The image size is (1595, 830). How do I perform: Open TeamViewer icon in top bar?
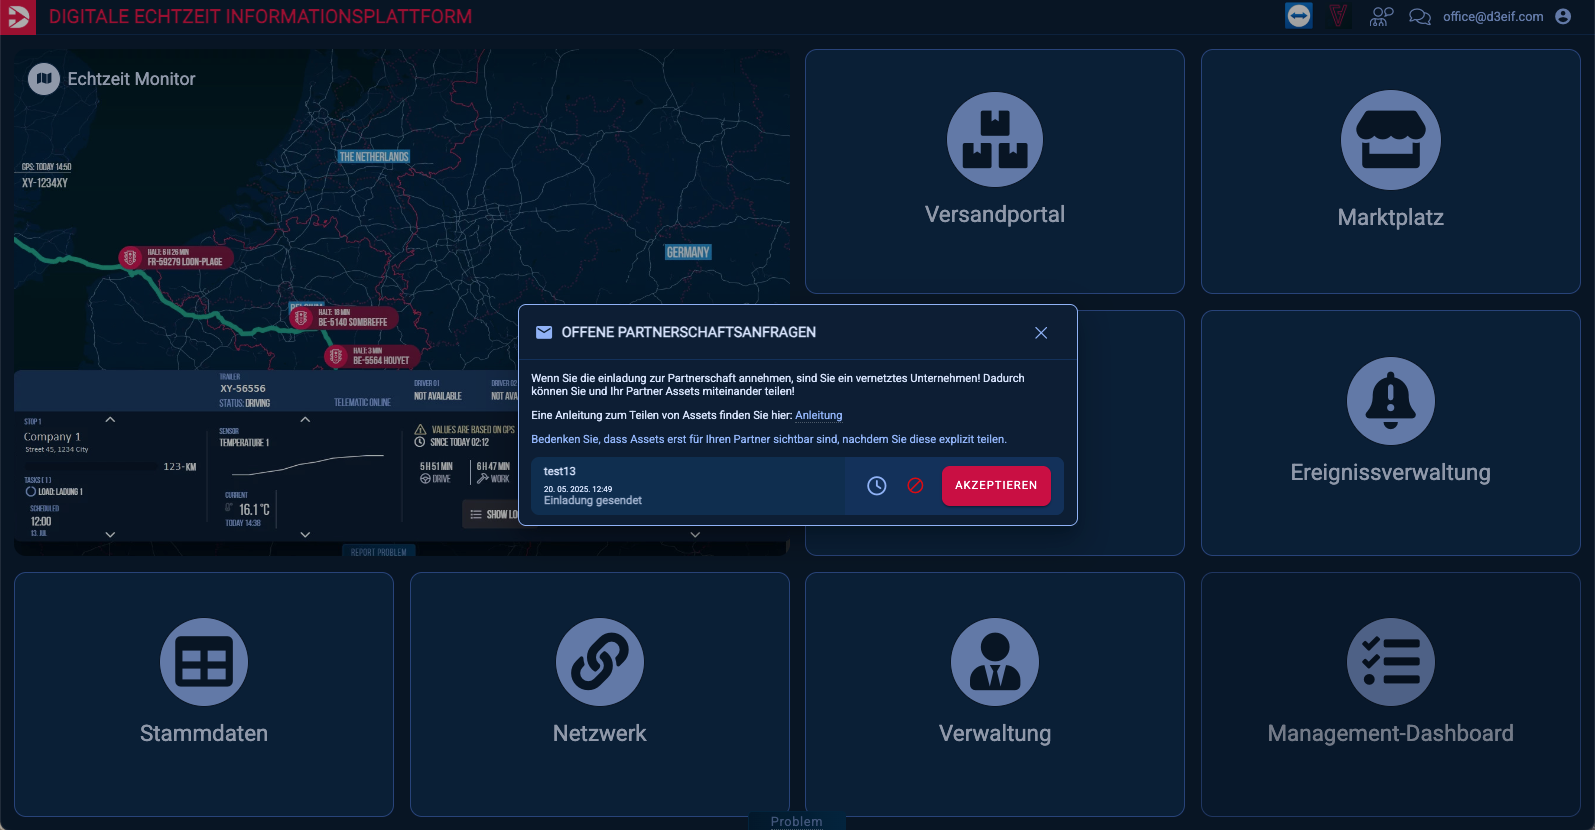tap(1298, 16)
